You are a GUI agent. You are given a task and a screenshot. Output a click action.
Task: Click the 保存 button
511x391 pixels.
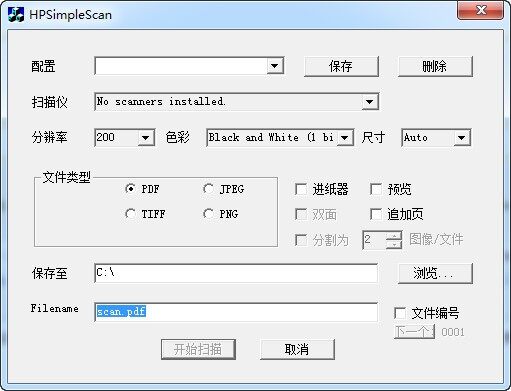[341, 66]
